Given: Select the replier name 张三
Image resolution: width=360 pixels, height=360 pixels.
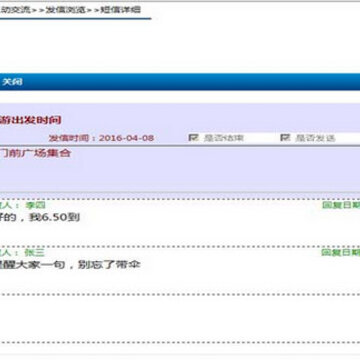Looking at the screenshot, I should pos(35,252).
